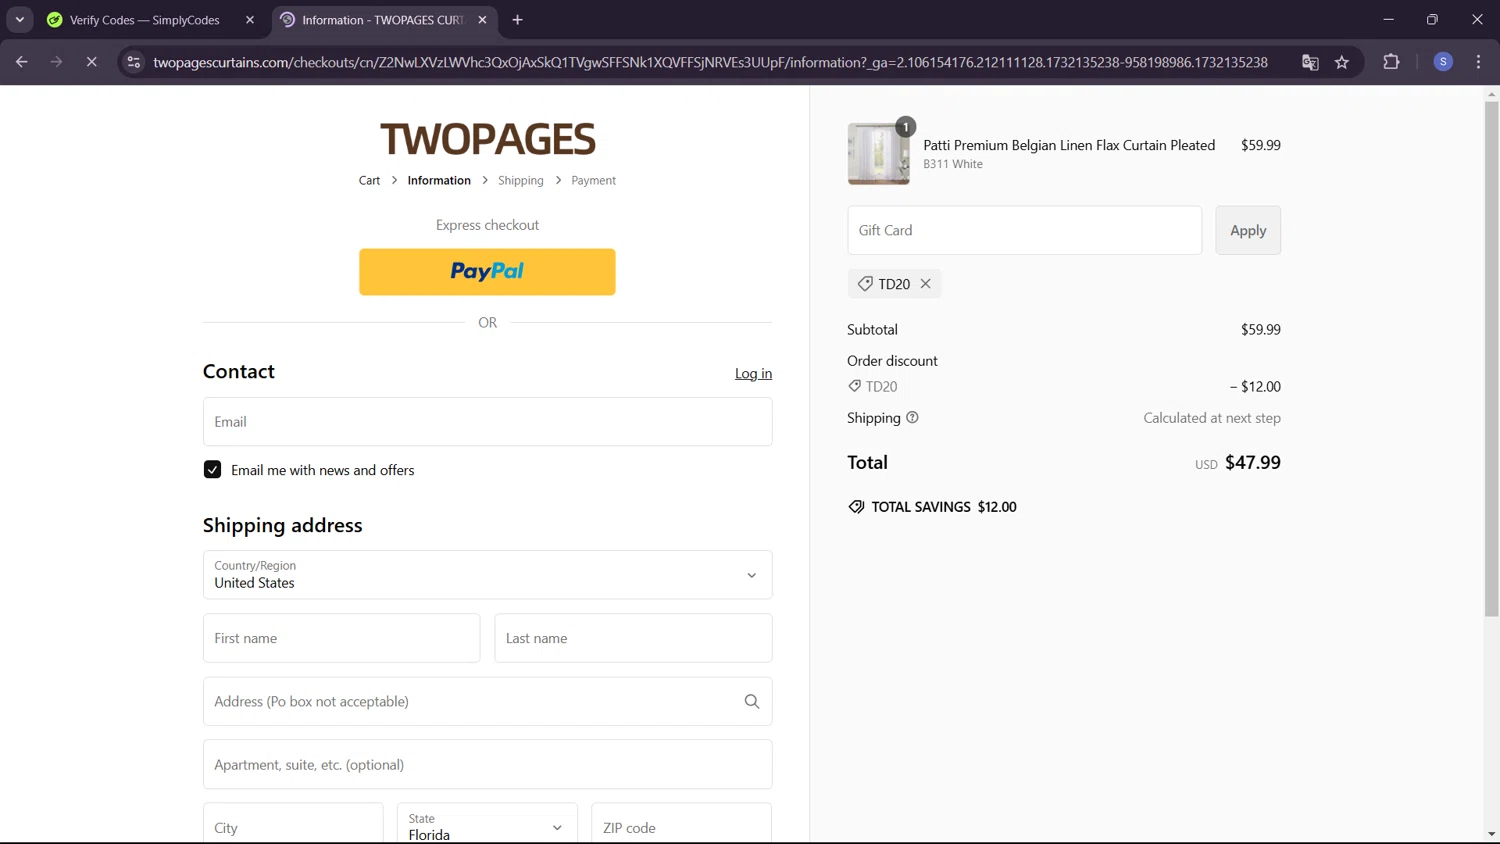Focus the Last name field
This screenshot has height=844, width=1500.
coord(633,638)
